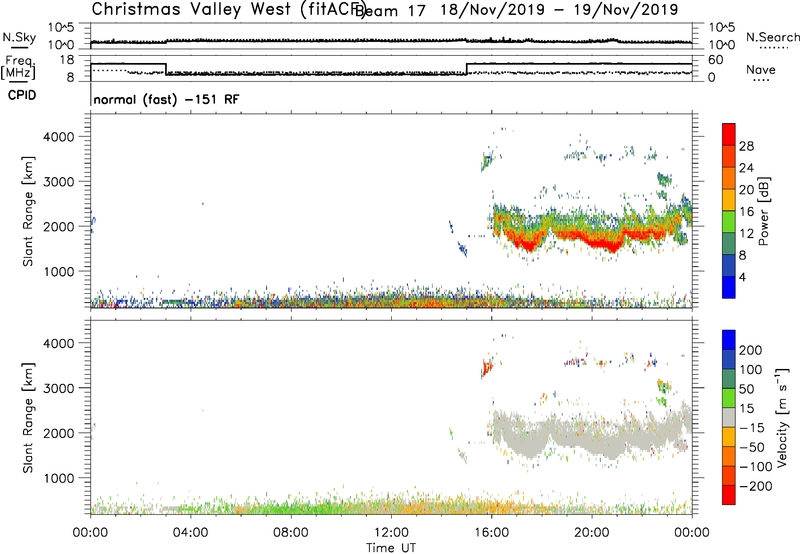
Task: Click the date range '18/Nov/2019 – 19/Nov/2019'
Action: coord(559,10)
